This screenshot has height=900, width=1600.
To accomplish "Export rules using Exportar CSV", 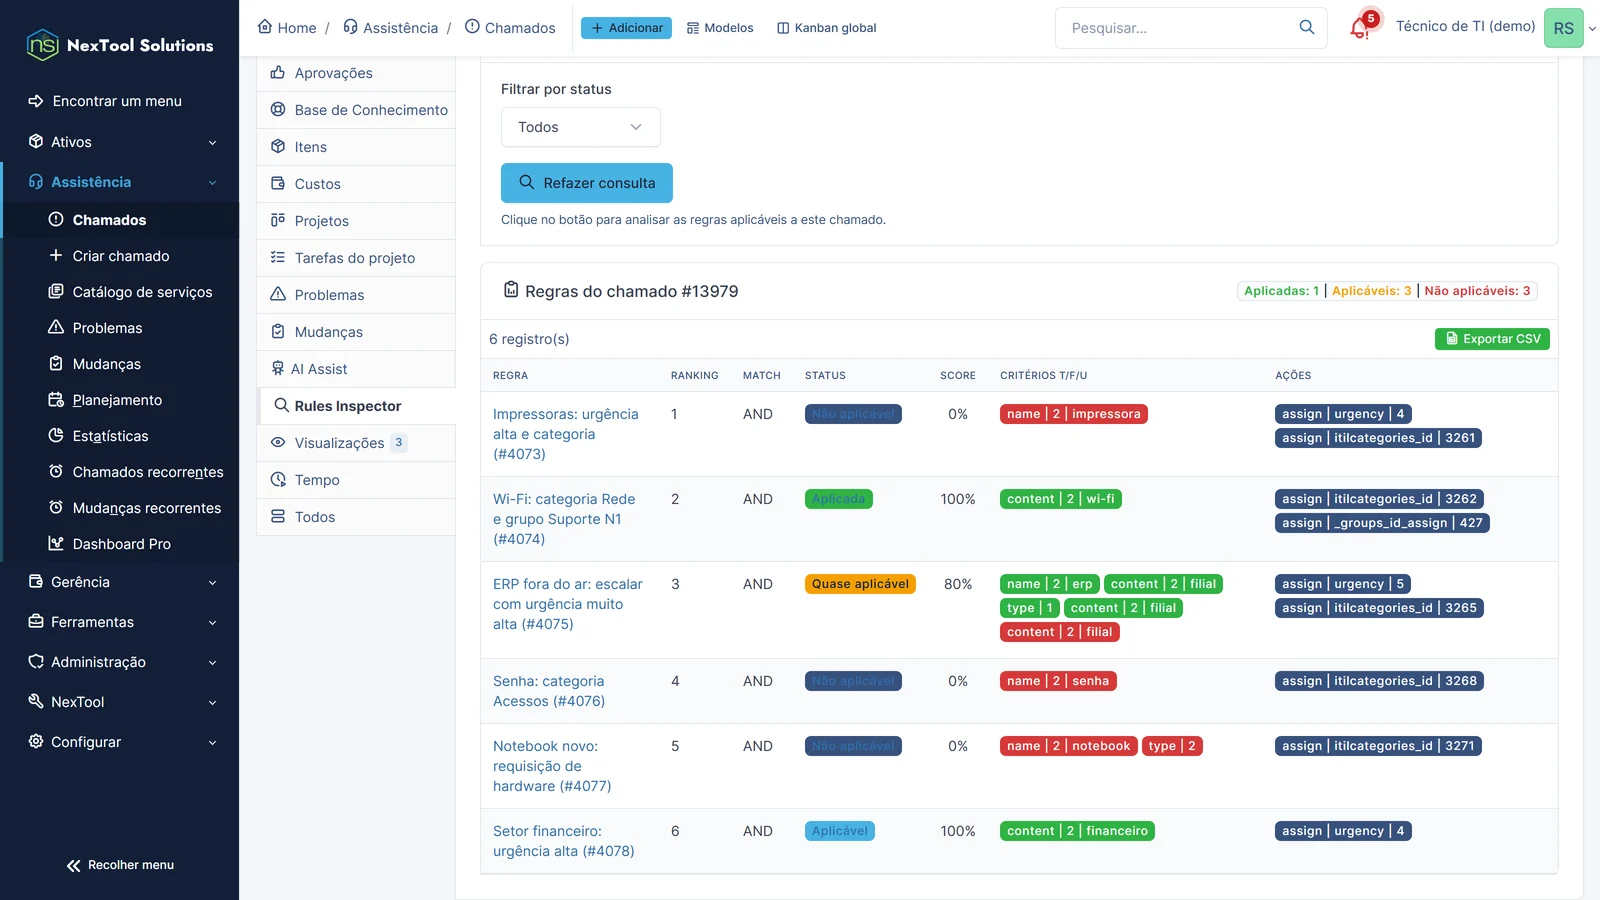I will tap(1492, 339).
